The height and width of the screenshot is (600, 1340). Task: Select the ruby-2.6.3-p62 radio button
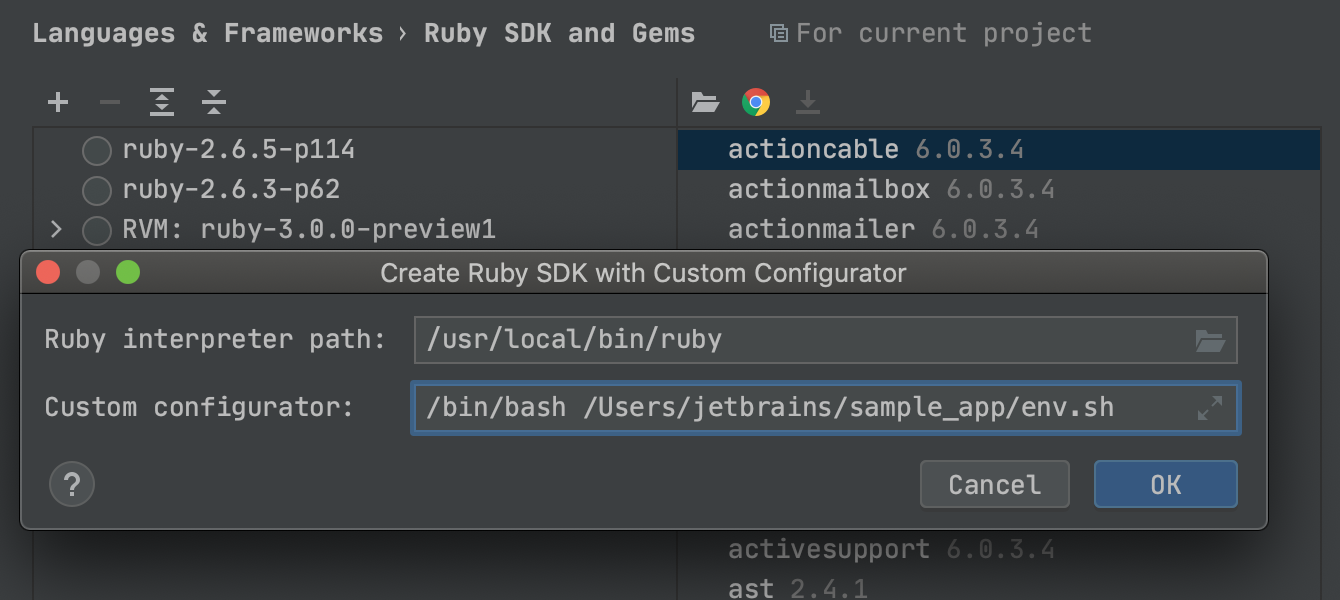97,190
